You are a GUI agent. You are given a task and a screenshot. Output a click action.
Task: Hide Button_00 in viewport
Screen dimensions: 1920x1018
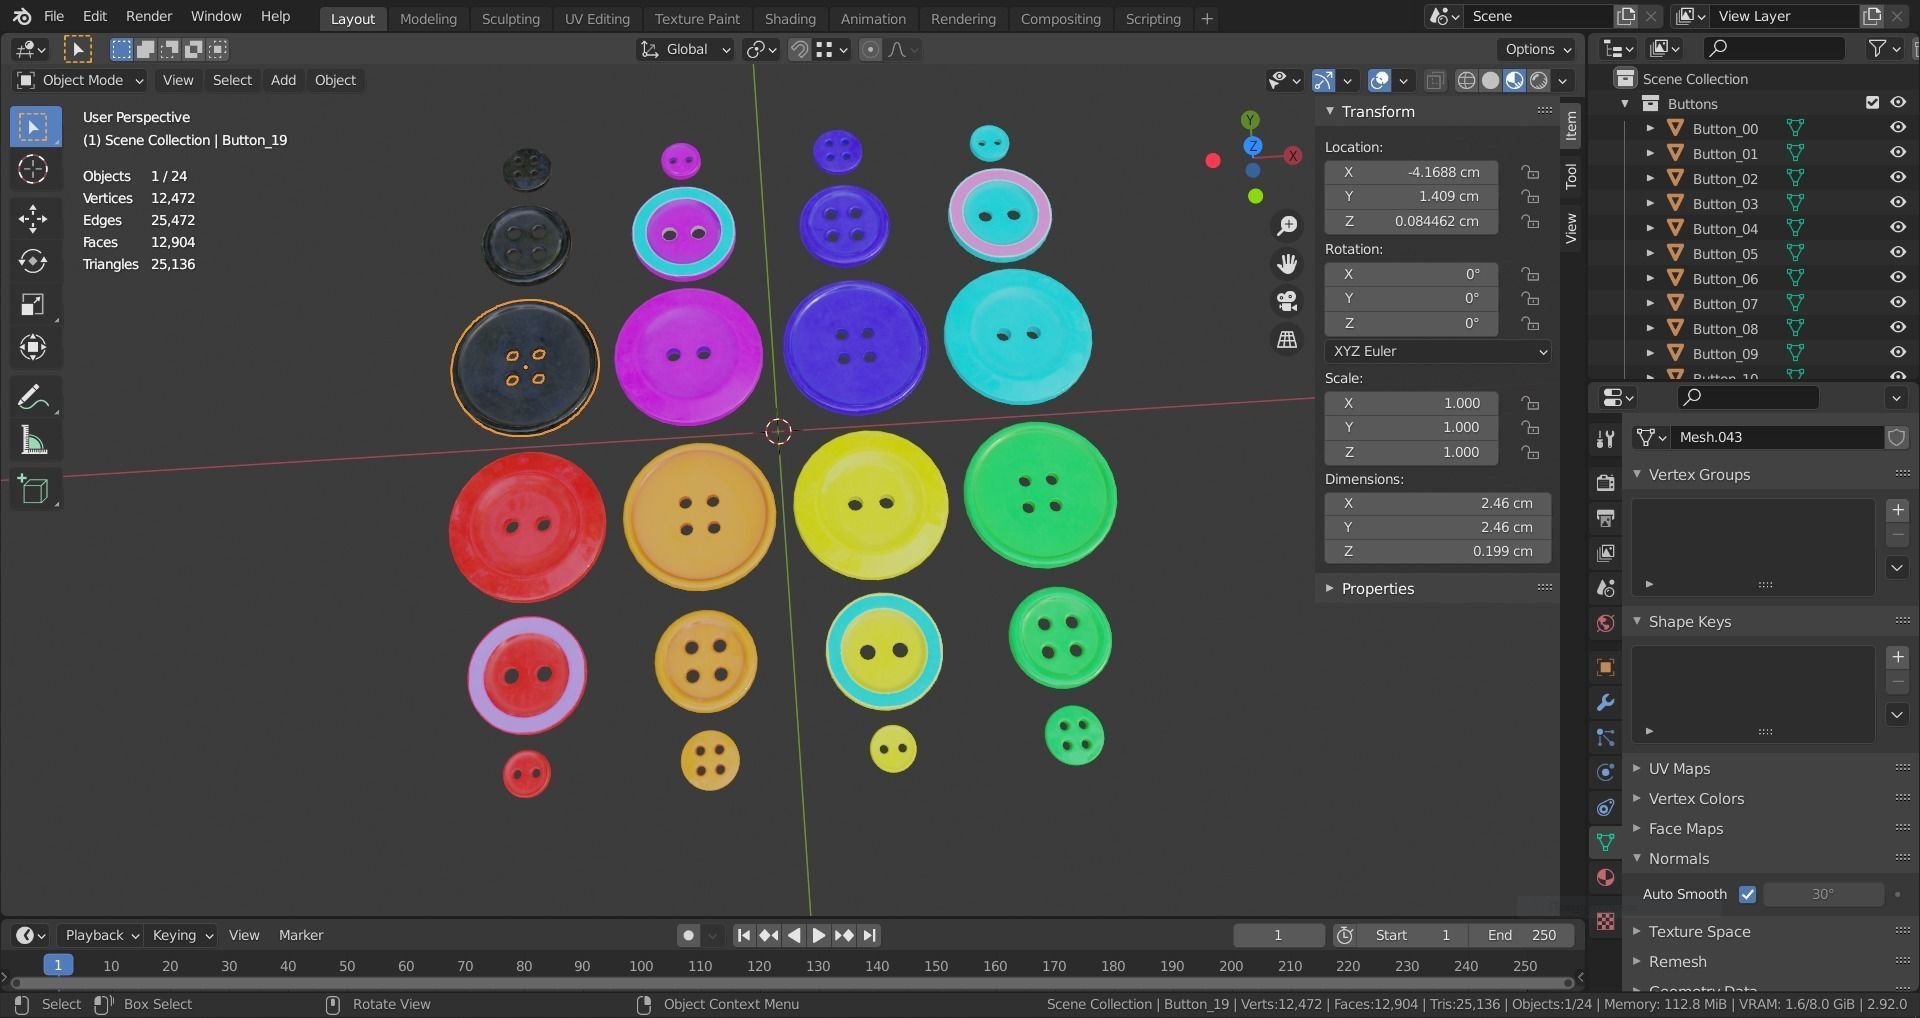(1897, 128)
